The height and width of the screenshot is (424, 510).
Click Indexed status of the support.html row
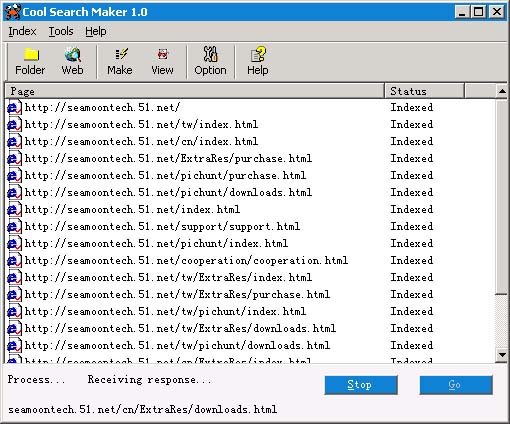pyautogui.click(x=412, y=226)
